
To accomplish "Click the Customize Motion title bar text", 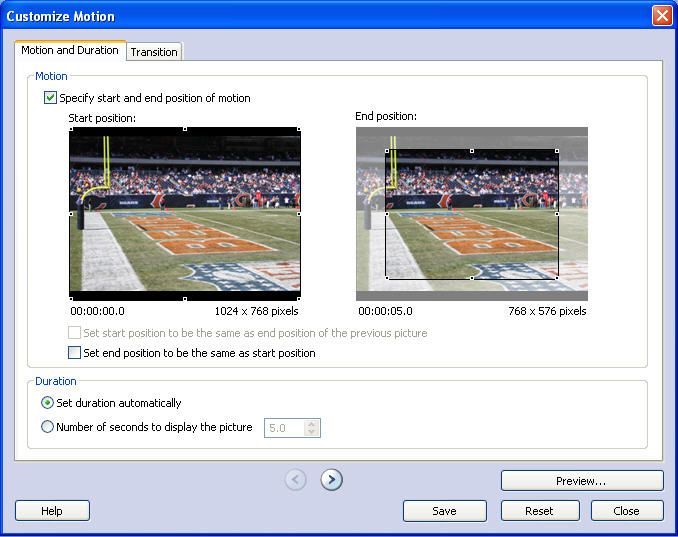I will (61, 16).
